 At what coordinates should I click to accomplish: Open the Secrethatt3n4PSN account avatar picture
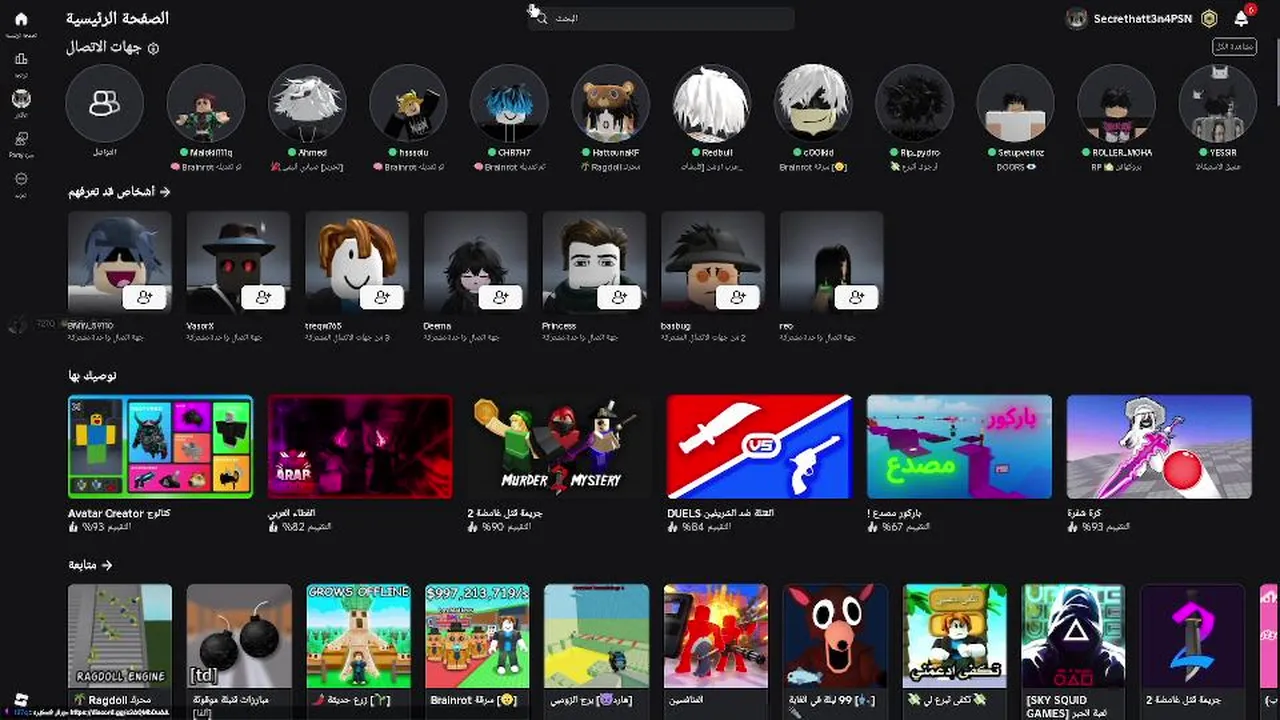click(1076, 18)
